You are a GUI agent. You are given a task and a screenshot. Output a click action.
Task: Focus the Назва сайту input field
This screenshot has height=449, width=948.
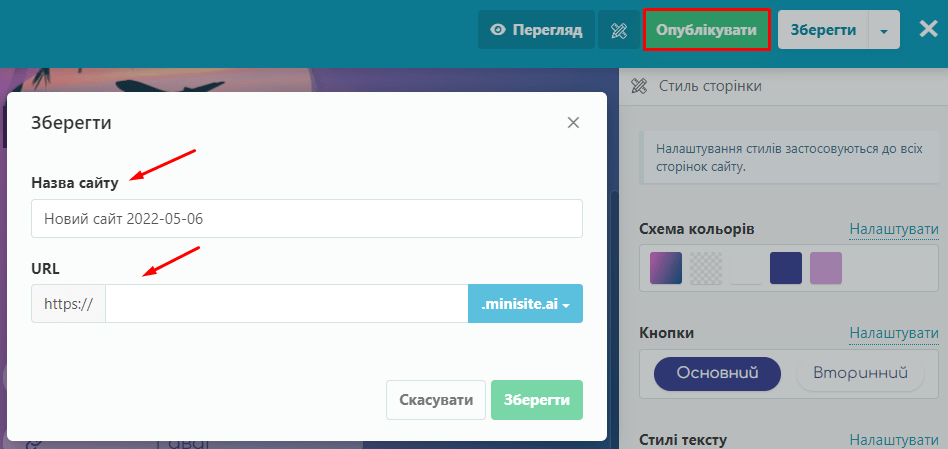(307, 219)
